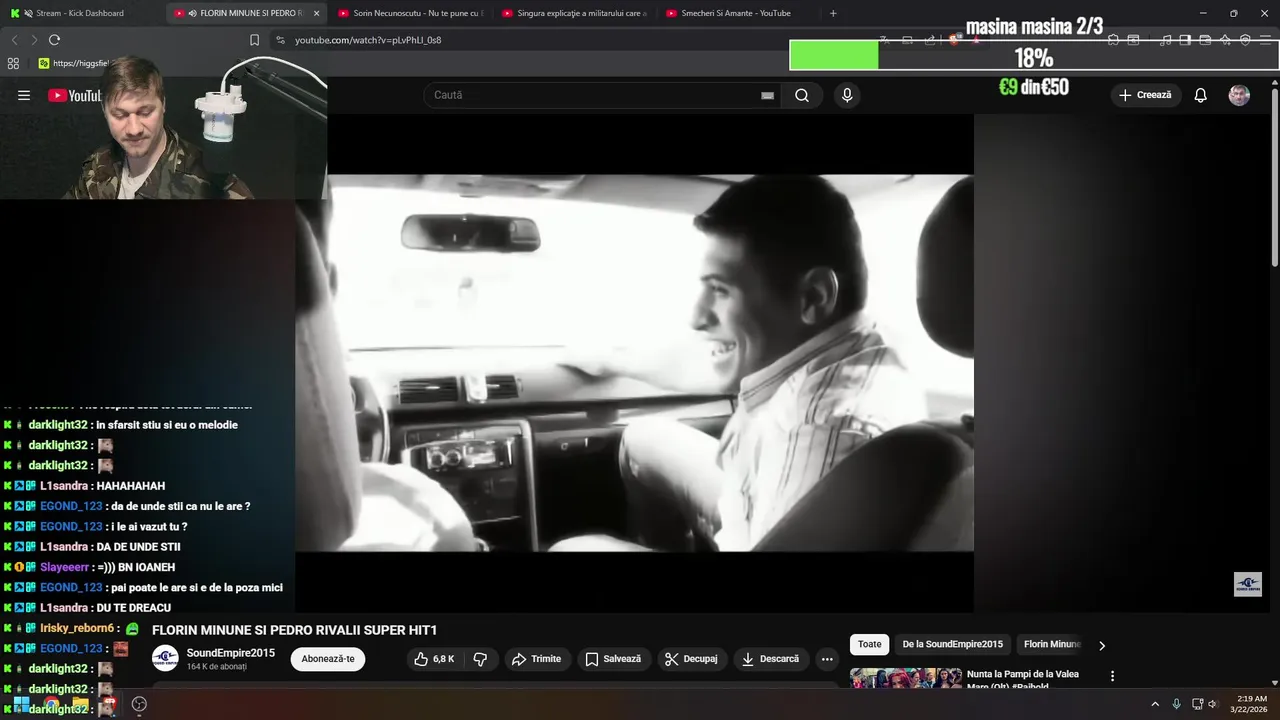The height and width of the screenshot is (720, 1280).
Task: Open File Explorer from the taskbar
Action: pyautogui.click(x=80, y=704)
